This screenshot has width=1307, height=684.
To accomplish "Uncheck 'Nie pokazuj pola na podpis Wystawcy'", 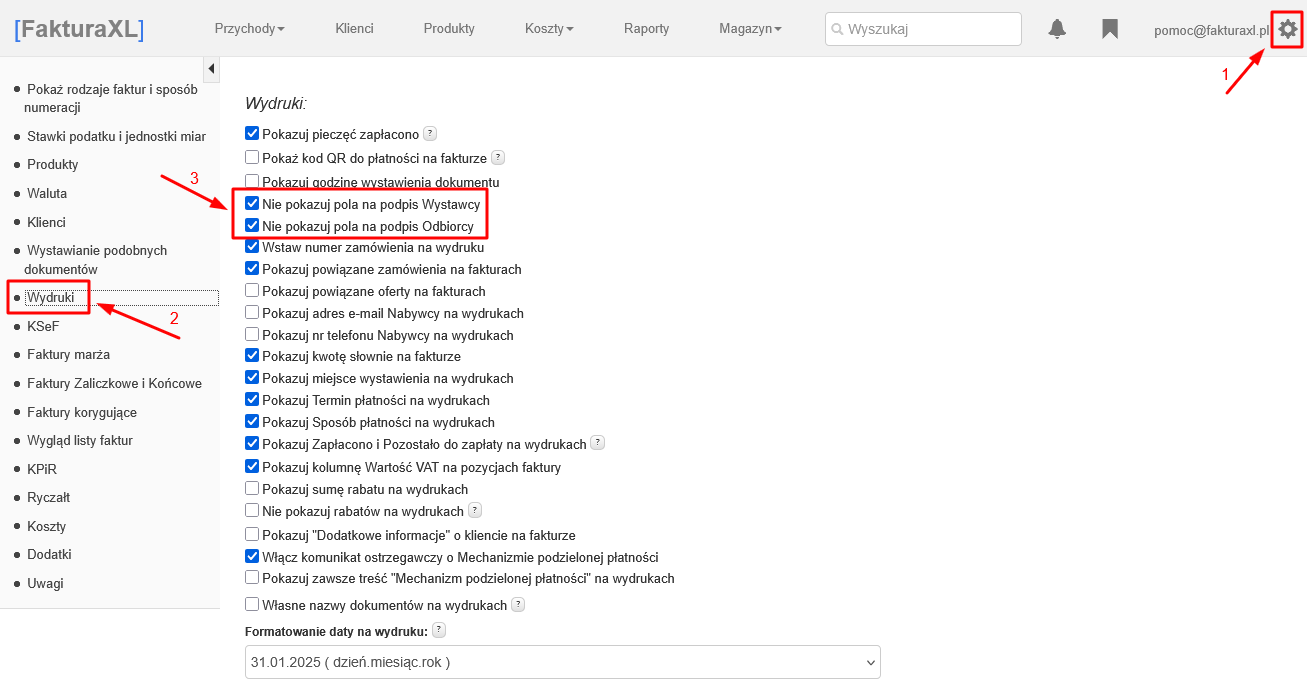I will [252, 203].
